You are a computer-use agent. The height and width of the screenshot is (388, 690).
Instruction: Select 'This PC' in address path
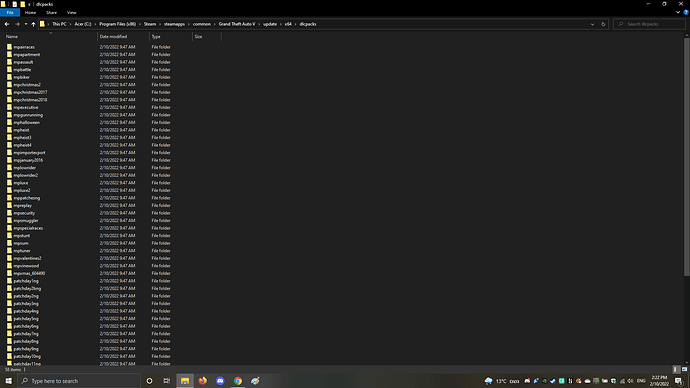coord(59,24)
